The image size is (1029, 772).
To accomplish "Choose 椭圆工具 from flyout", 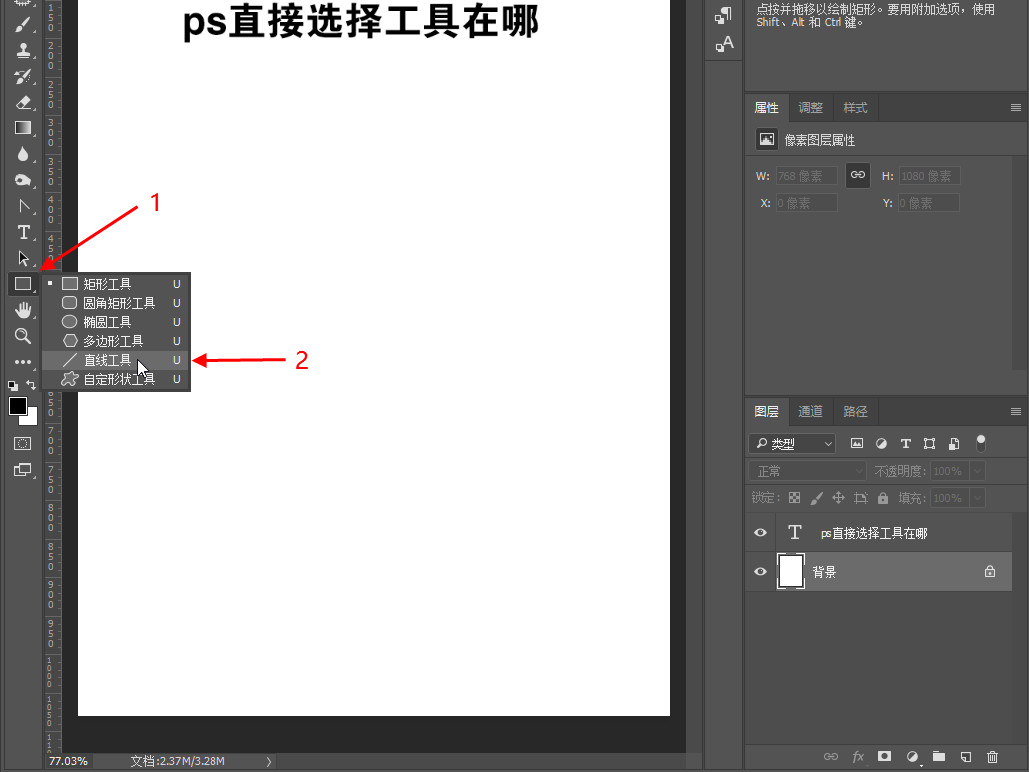I will 116,322.
